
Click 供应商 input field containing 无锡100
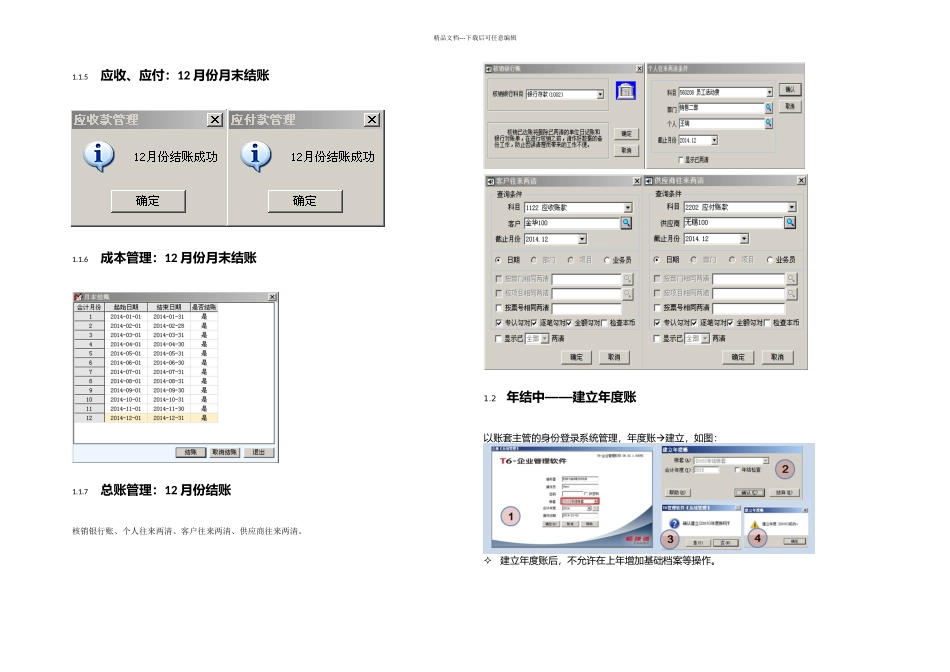(x=734, y=222)
